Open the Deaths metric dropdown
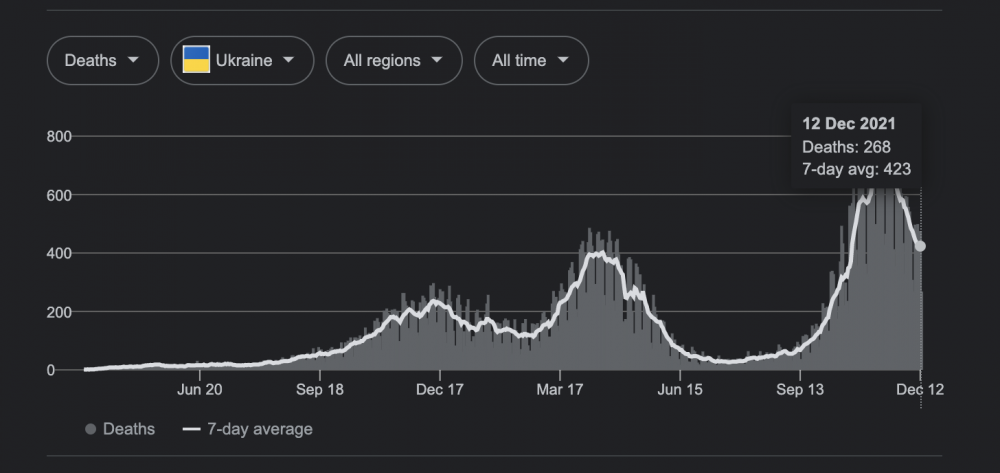This screenshot has height=473, width=1000. (x=102, y=61)
